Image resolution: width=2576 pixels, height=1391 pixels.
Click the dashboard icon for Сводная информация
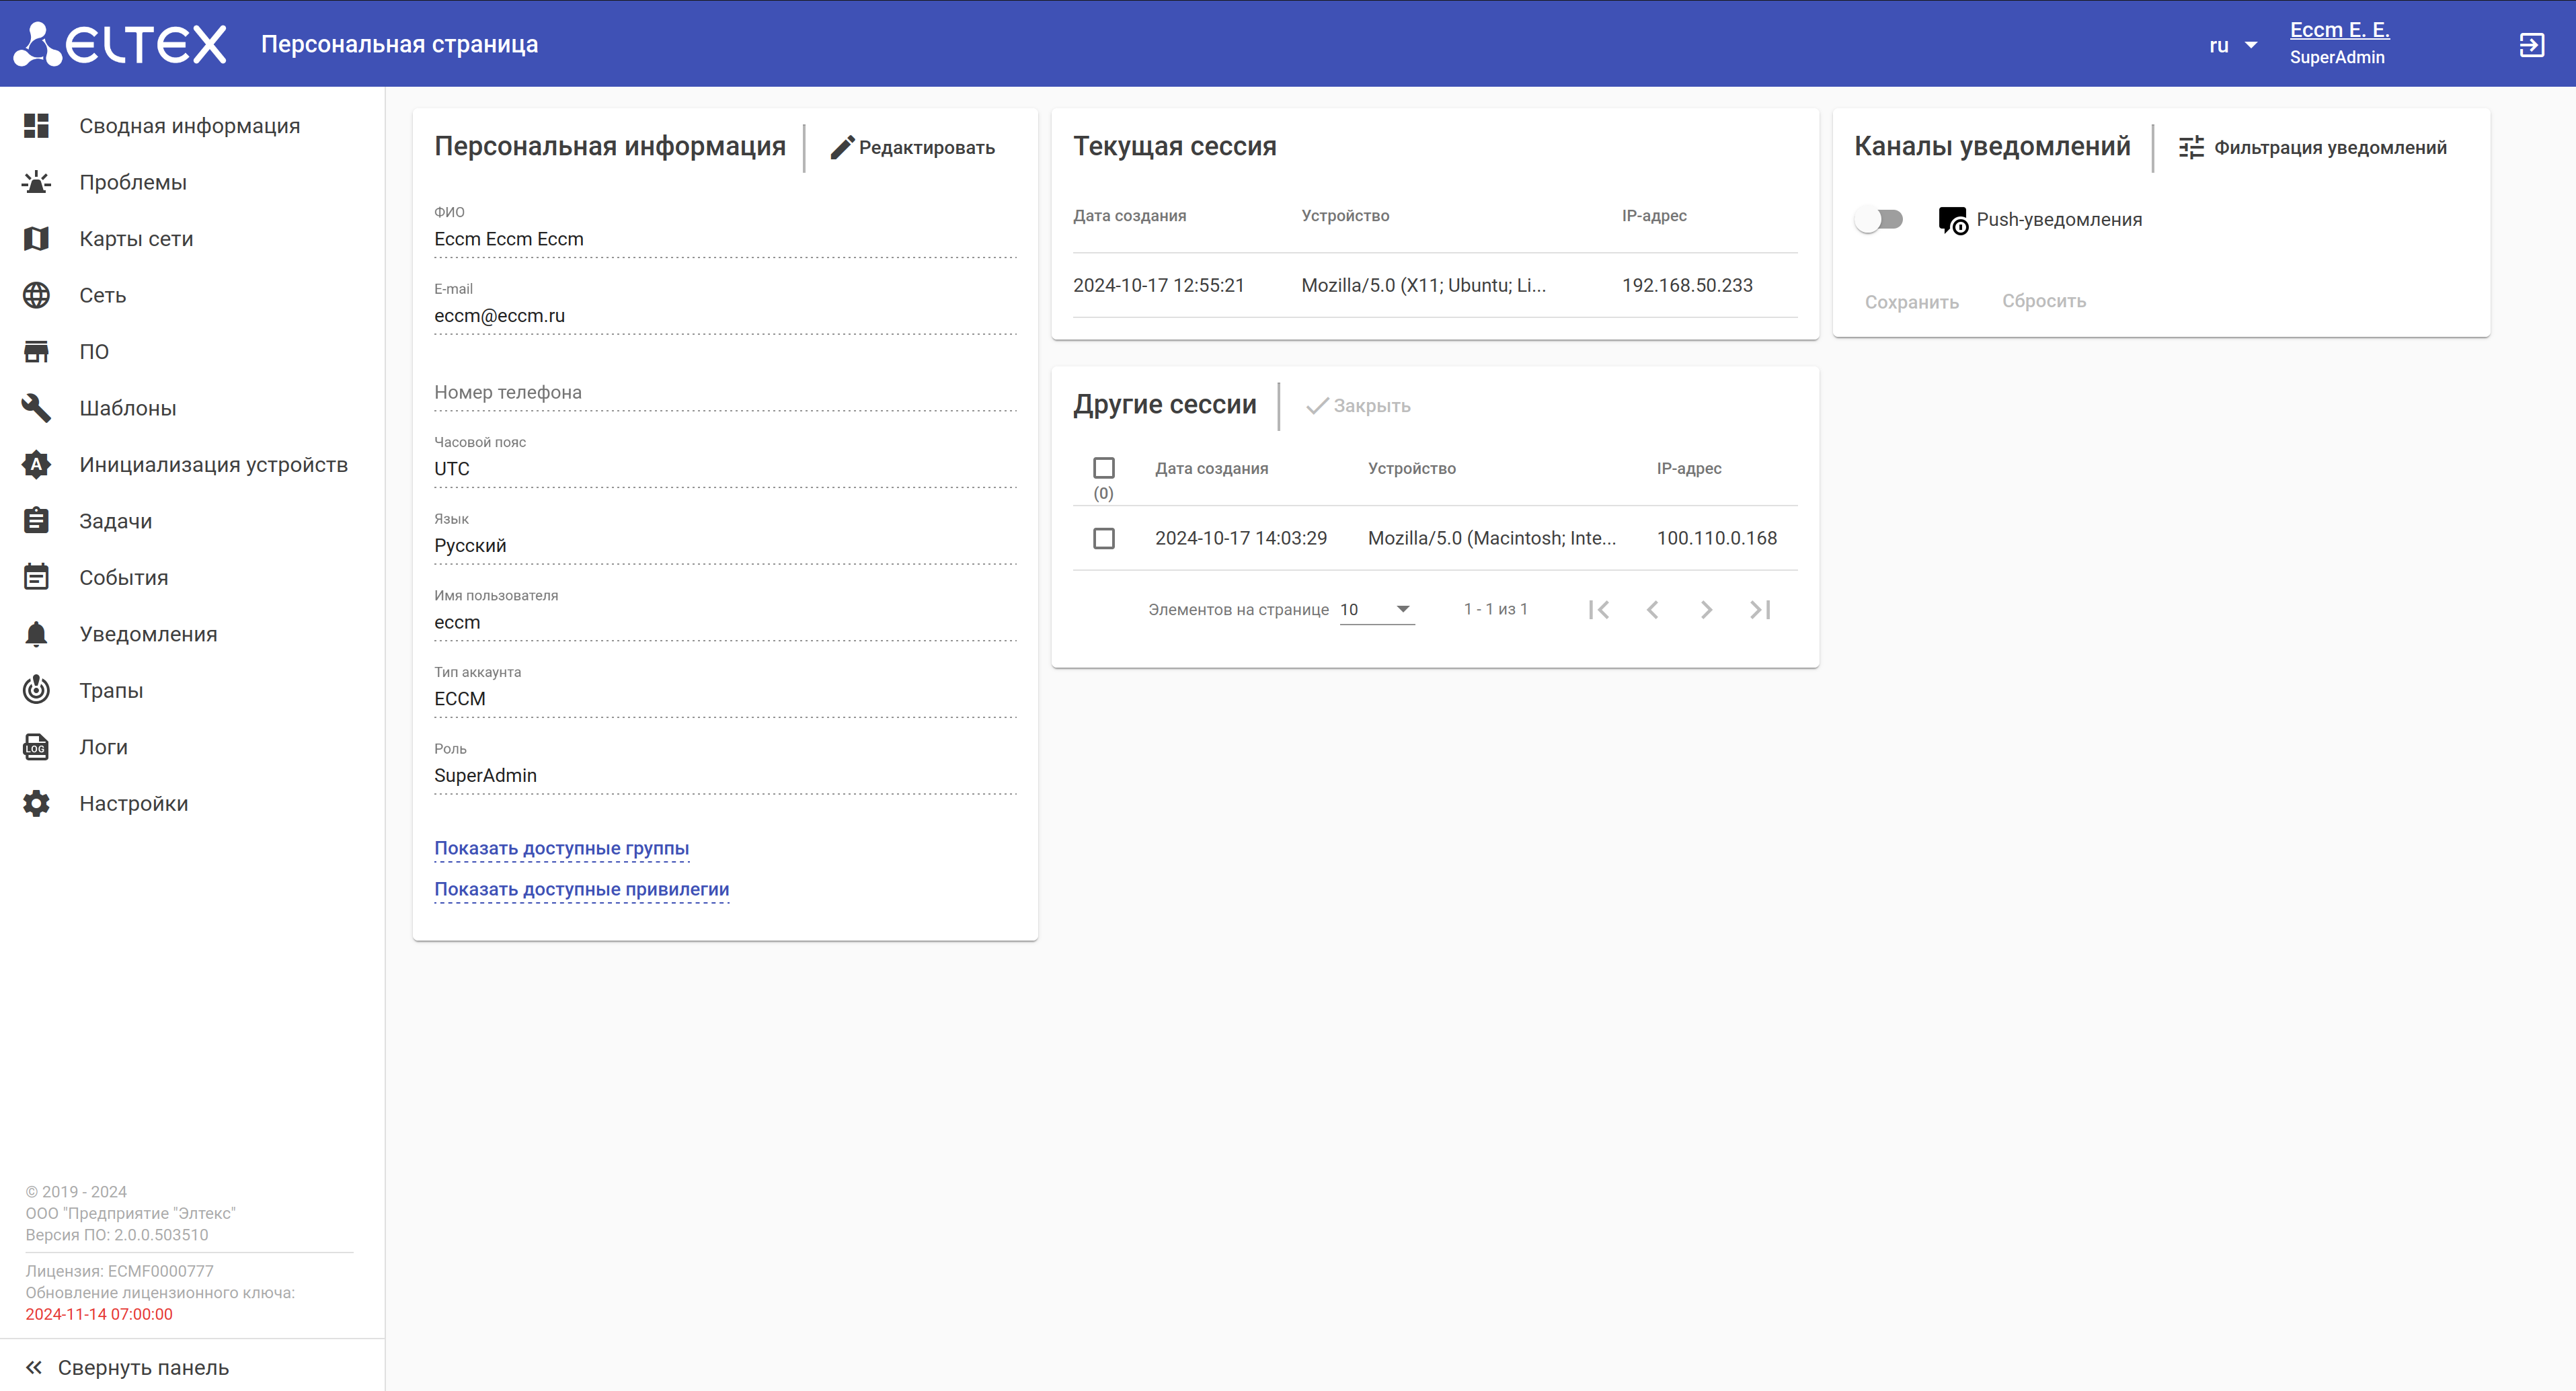(36, 126)
